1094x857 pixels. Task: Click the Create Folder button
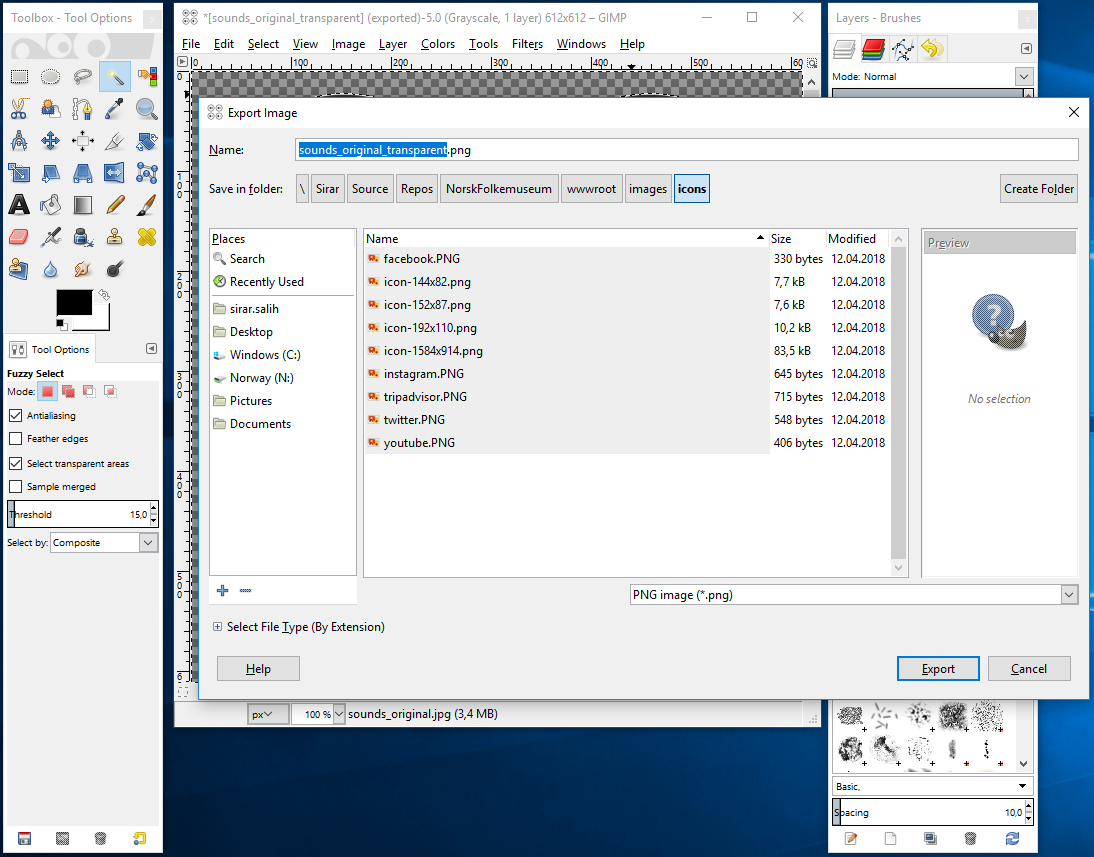point(1038,188)
